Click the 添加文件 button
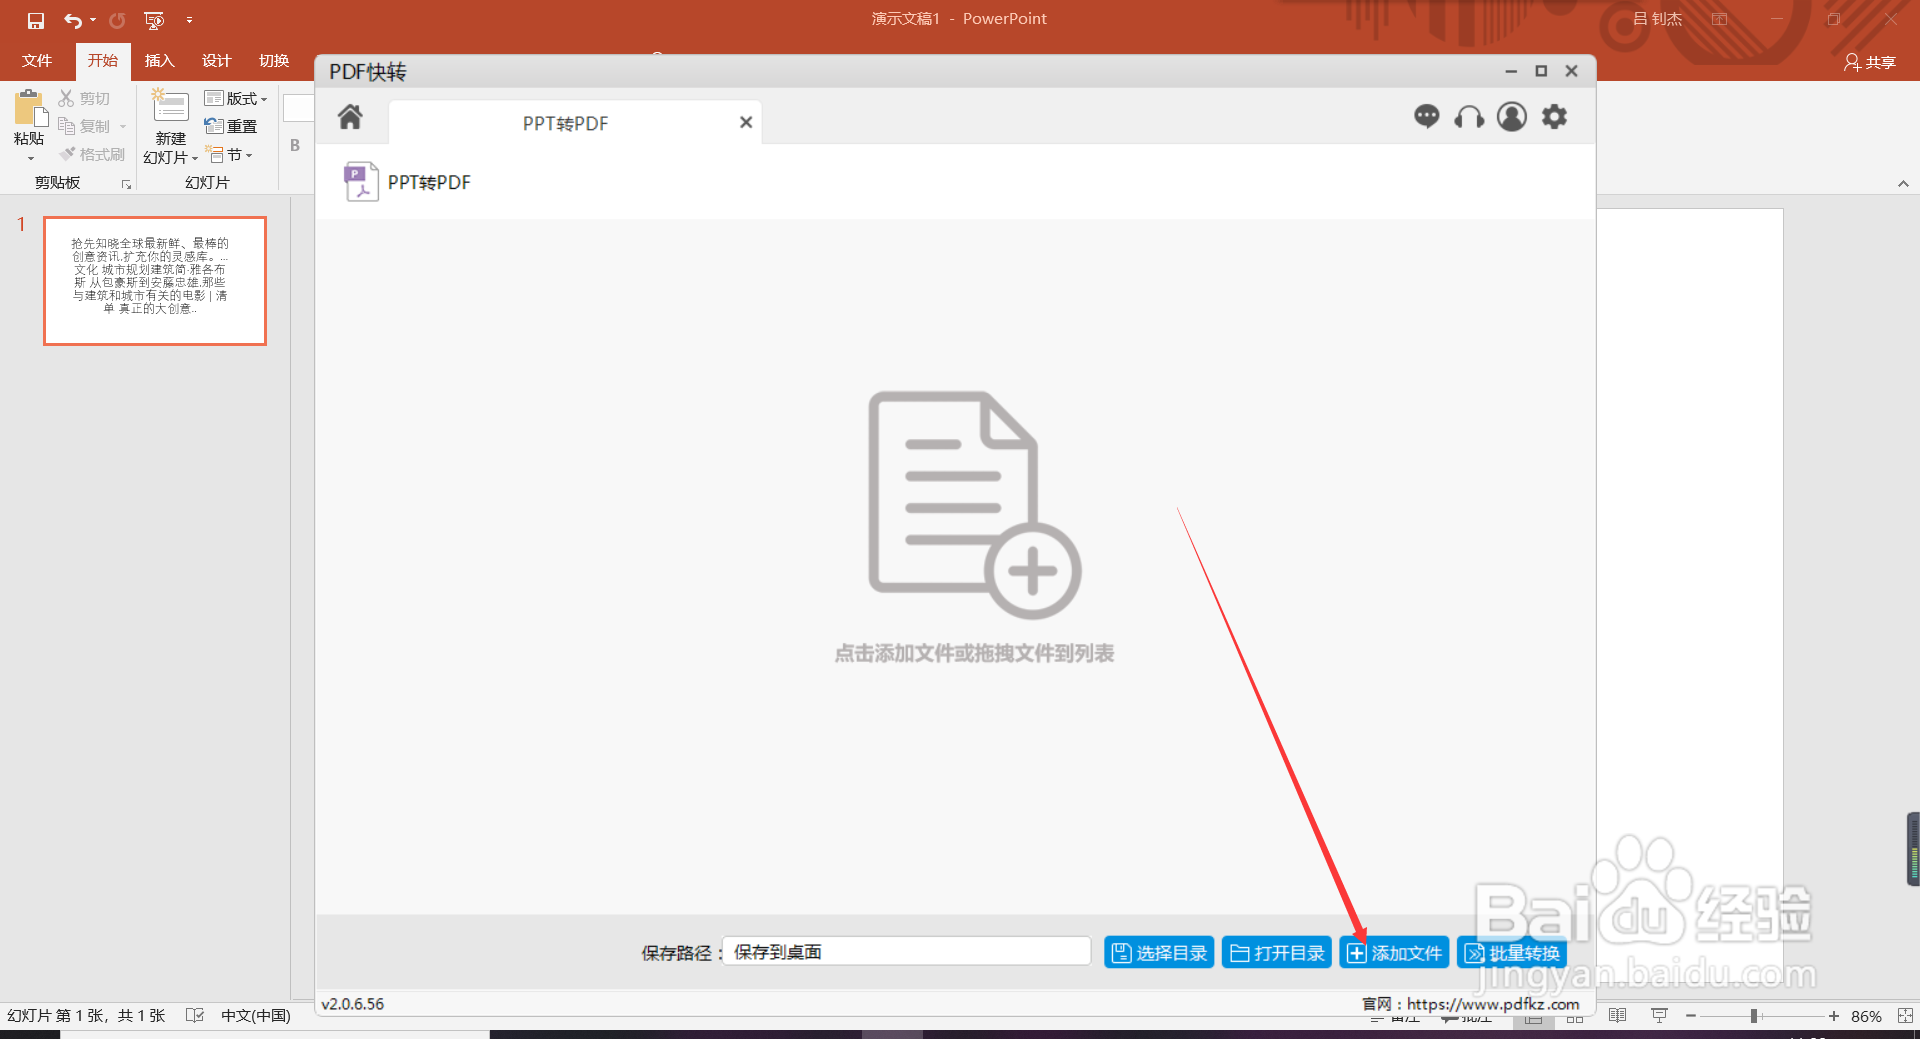The width and height of the screenshot is (1920, 1039). (1394, 953)
